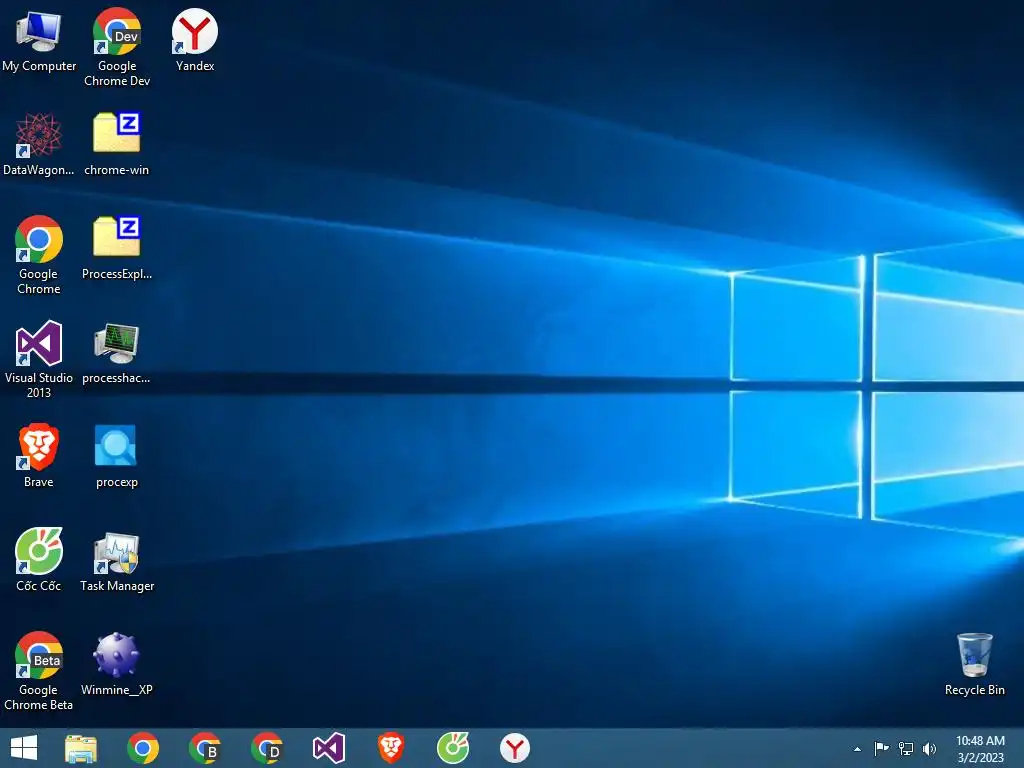1024x768 pixels.
Task: Launch Brave from the taskbar
Action: [391, 748]
